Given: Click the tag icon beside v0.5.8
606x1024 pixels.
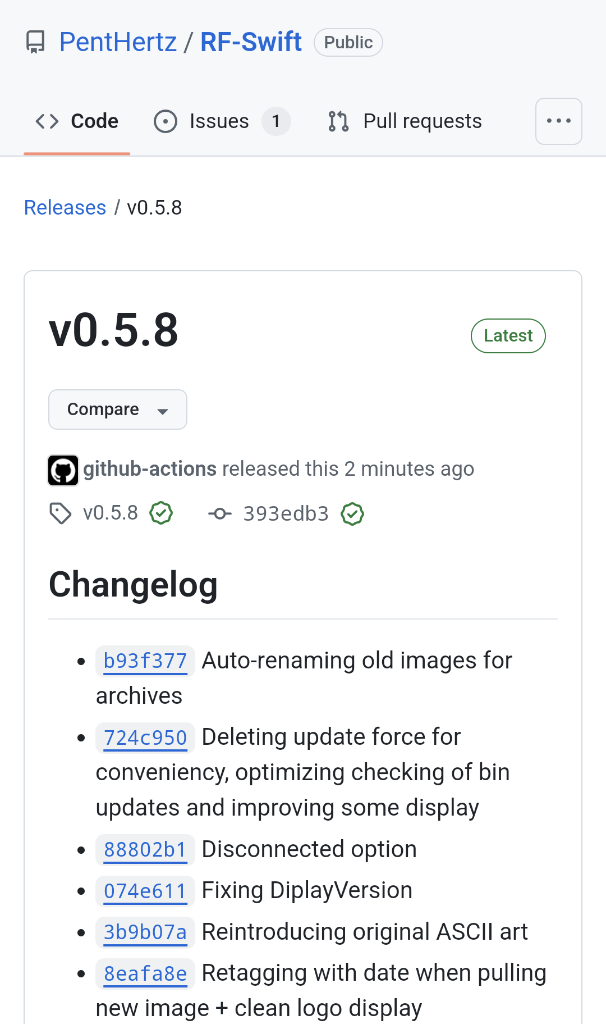Looking at the screenshot, I should [60, 513].
